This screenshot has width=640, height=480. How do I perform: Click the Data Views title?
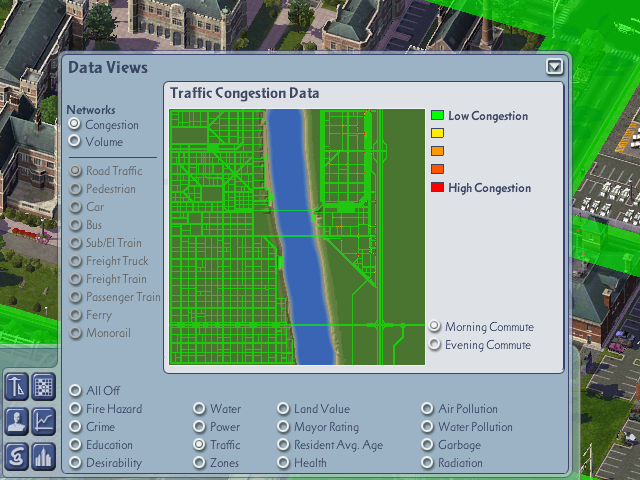coord(108,67)
